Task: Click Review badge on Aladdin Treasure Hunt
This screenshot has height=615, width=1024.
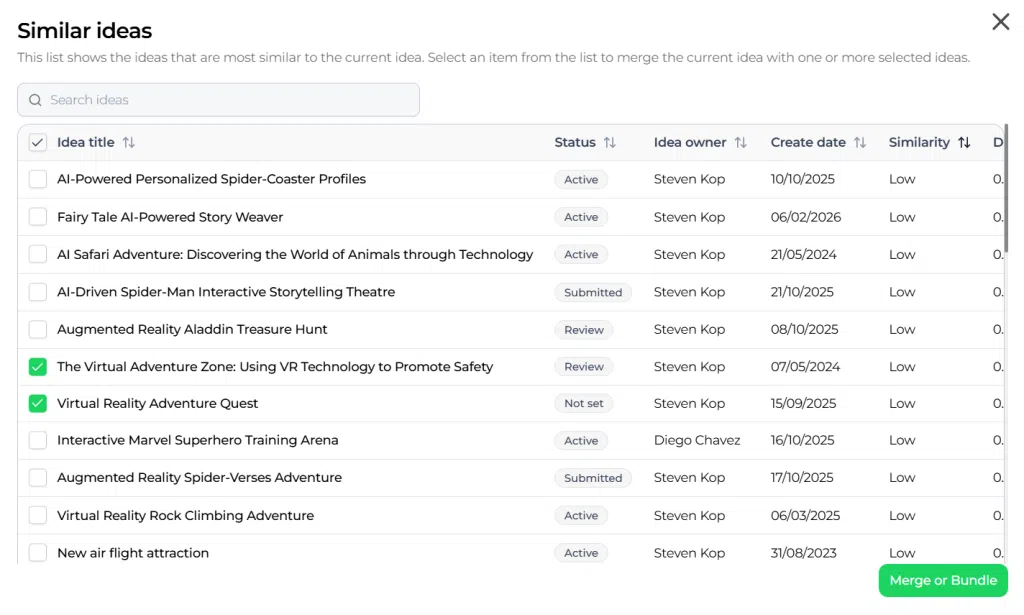Action: [x=584, y=330]
